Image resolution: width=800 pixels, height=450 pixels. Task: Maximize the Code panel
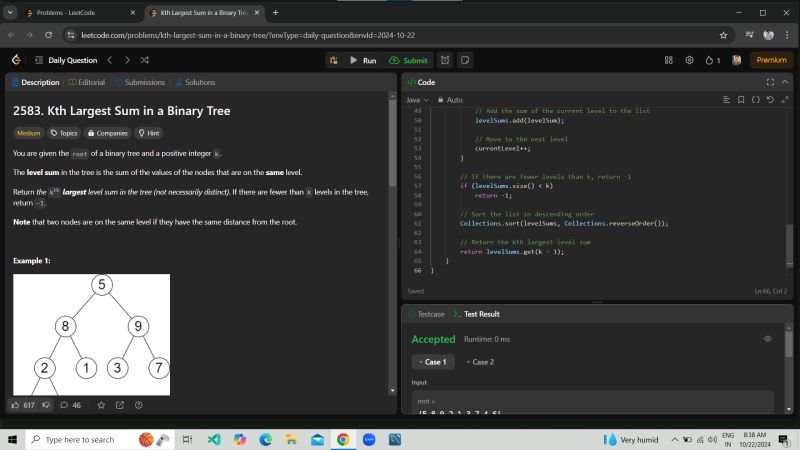[770, 82]
